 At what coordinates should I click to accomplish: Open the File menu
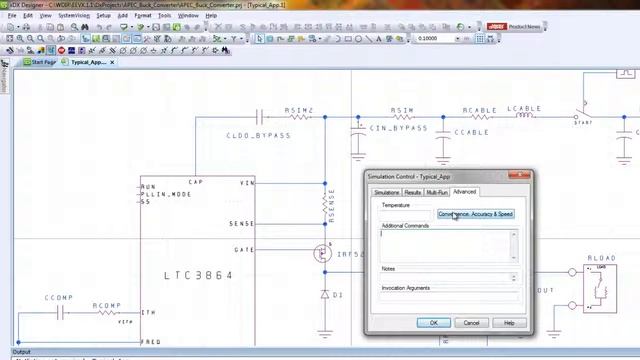12,16
